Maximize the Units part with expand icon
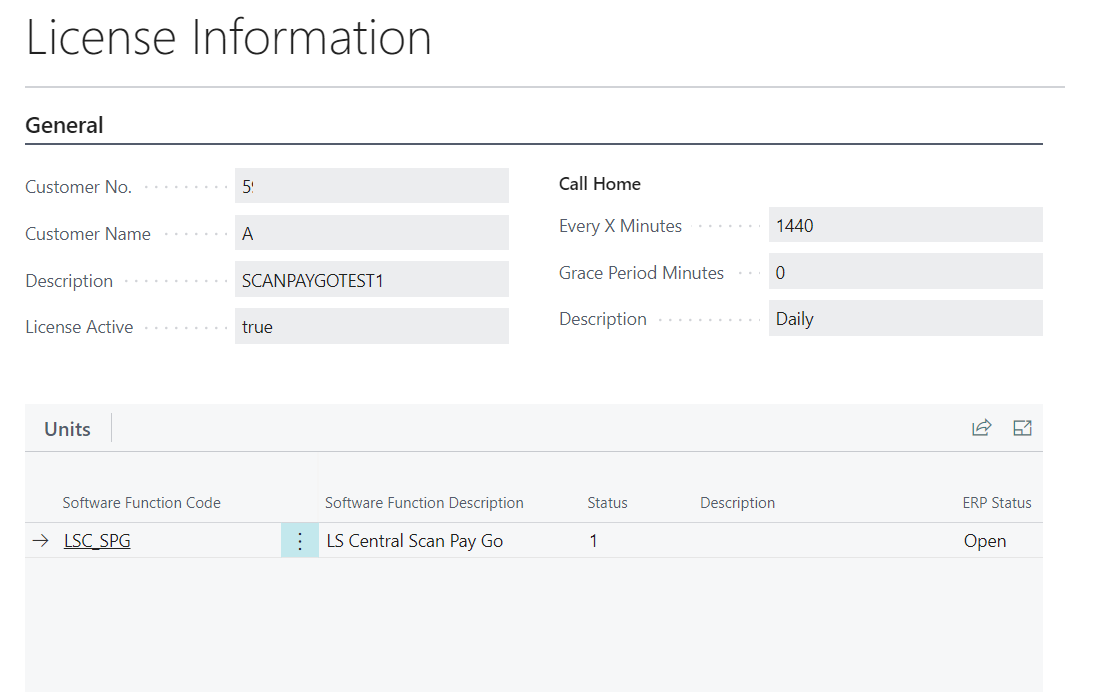1099x692 pixels. (1022, 428)
